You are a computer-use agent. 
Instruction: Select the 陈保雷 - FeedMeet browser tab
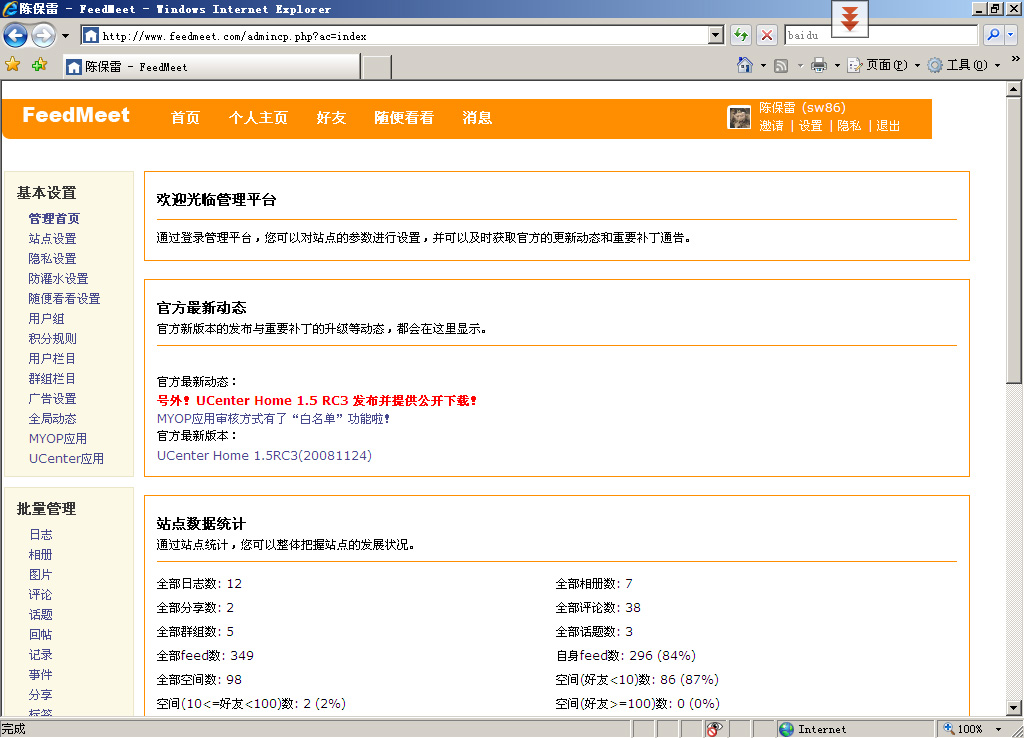(x=211, y=67)
